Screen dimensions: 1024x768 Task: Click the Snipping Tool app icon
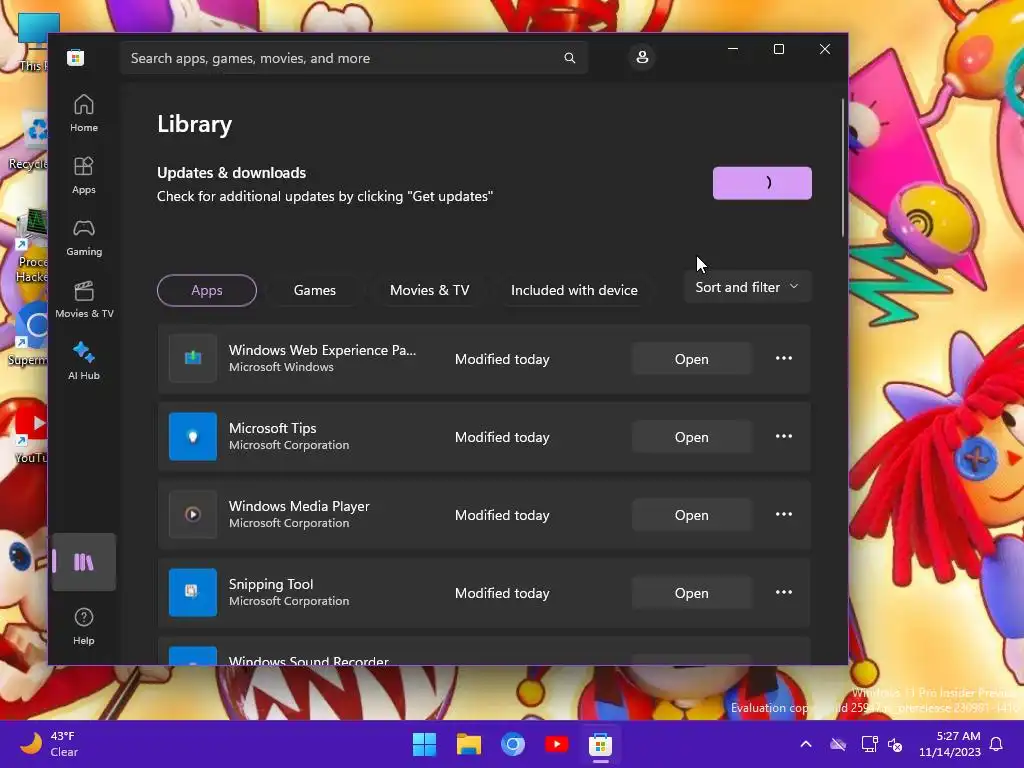pos(193,592)
